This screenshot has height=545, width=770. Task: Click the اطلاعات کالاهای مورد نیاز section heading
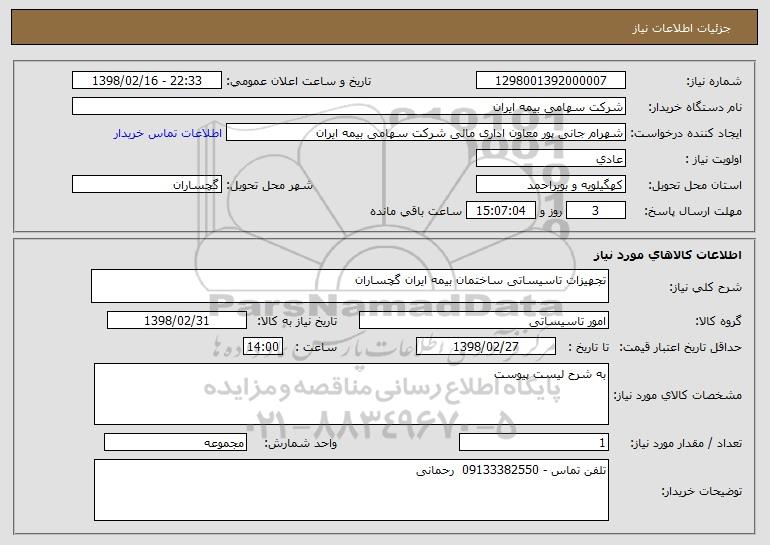[667, 255]
